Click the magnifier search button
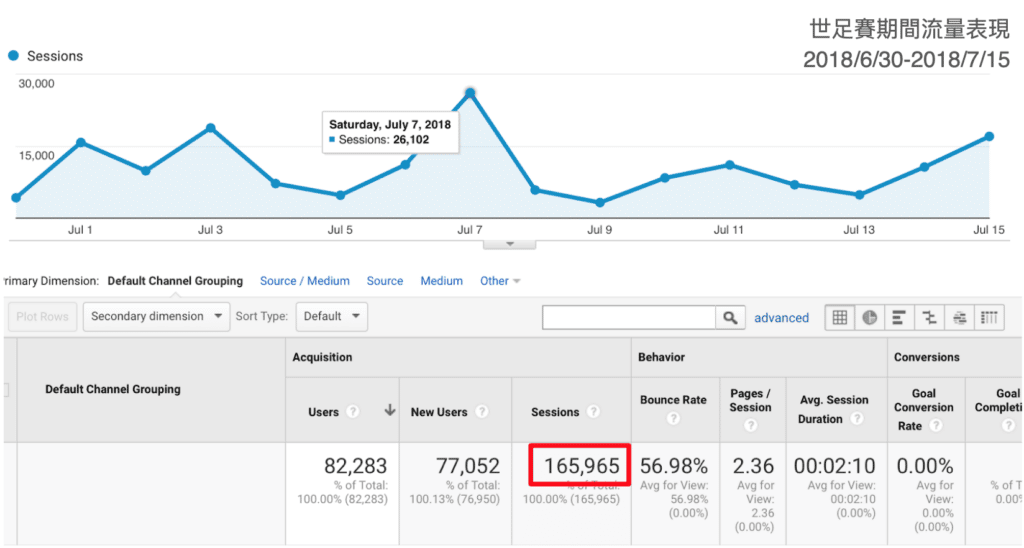This screenshot has height=548, width=1024. coord(731,318)
